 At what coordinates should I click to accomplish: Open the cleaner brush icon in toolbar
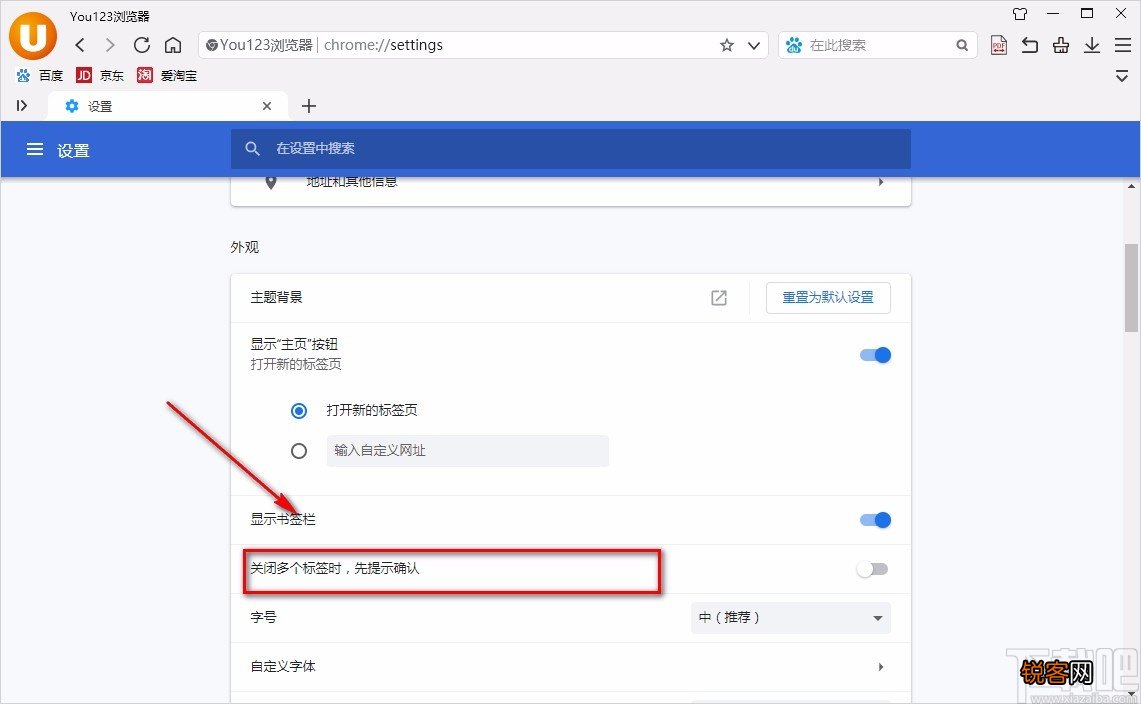point(1060,45)
